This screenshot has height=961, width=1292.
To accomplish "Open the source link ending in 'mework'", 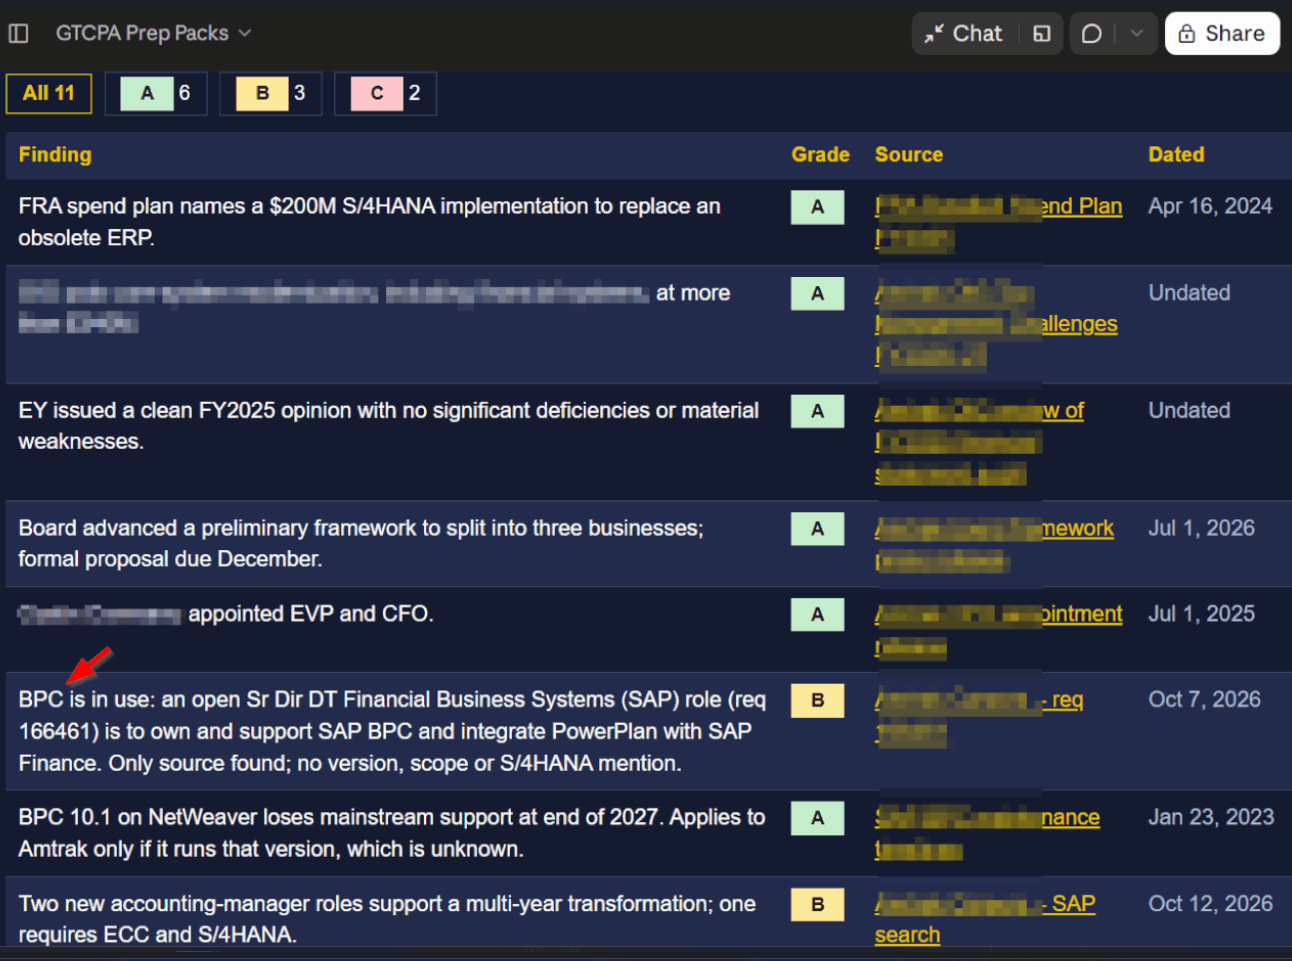I will point(994,544).
